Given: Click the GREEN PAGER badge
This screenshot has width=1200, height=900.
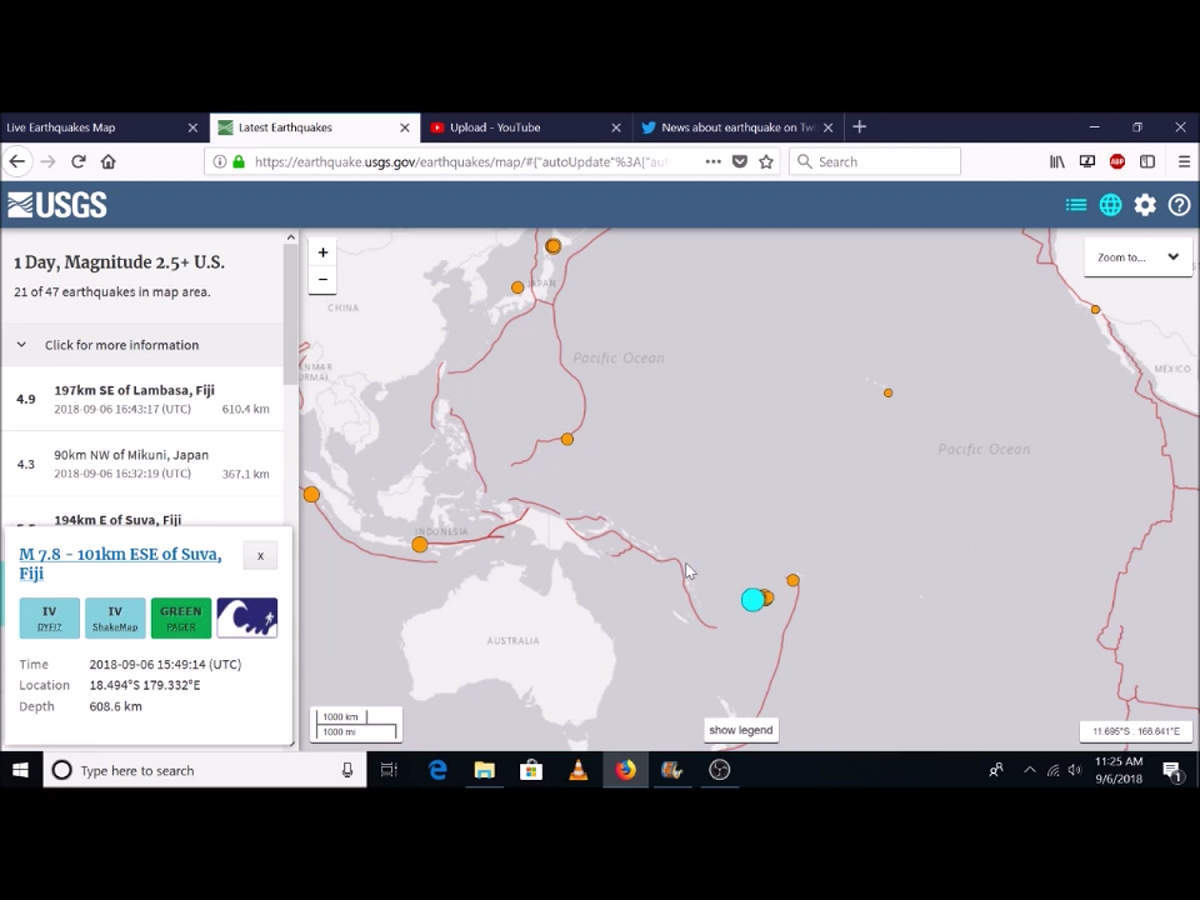Looking at the screenshot, I should point(181,618).
